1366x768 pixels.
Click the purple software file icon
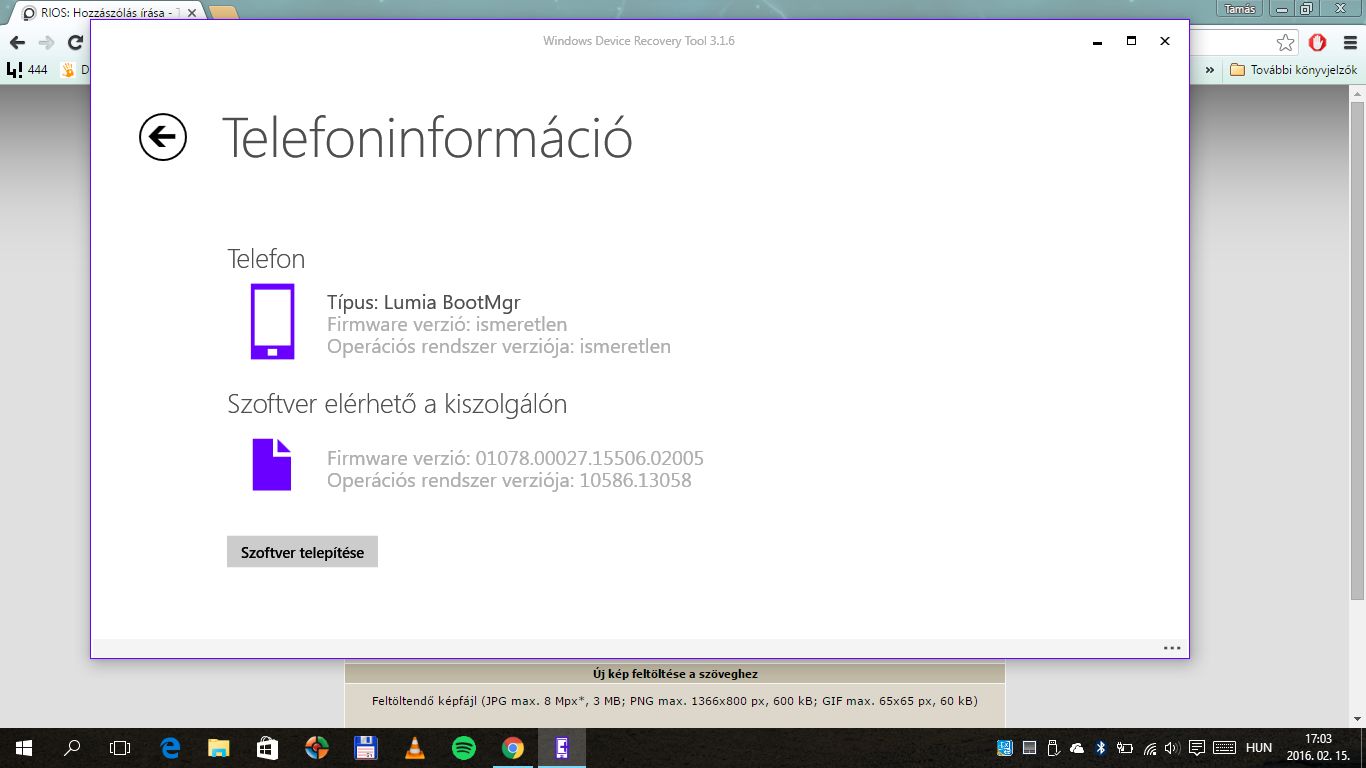272,464
